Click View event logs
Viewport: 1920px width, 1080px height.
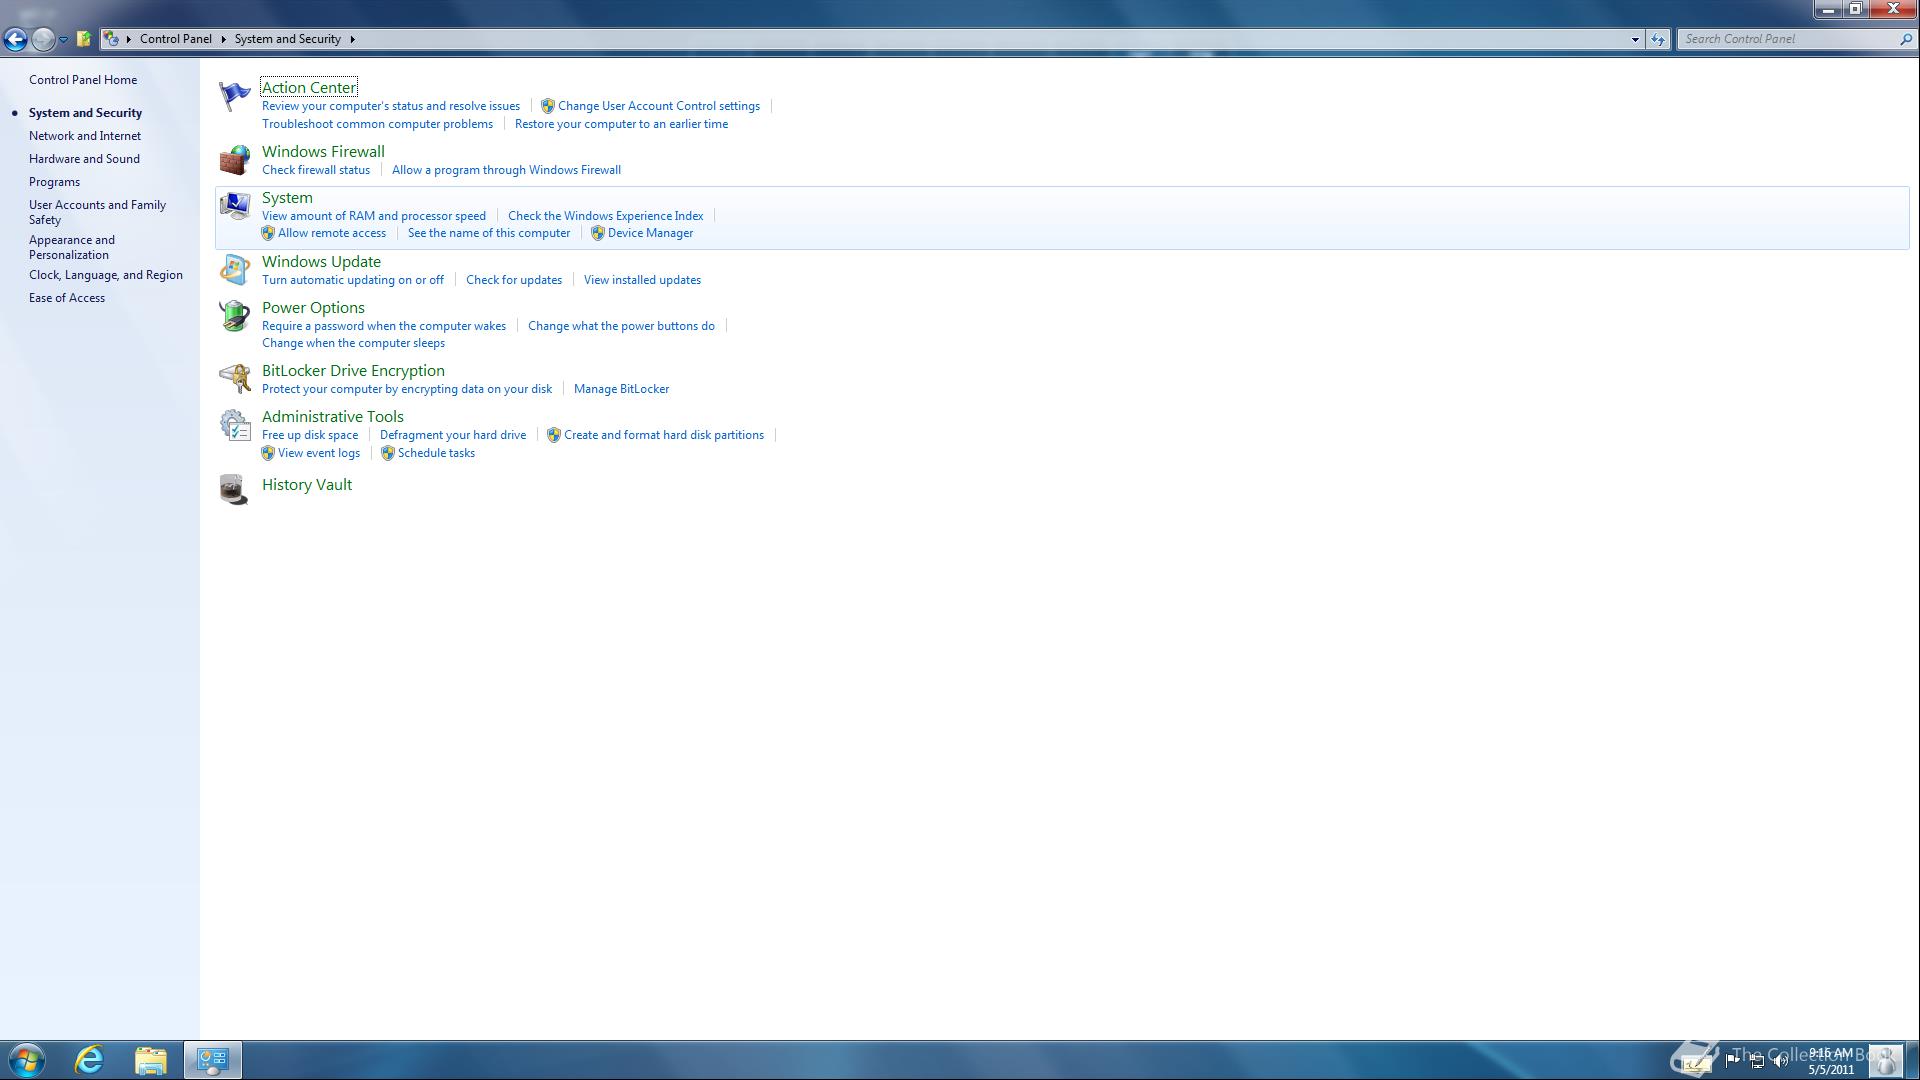point(319,453)
